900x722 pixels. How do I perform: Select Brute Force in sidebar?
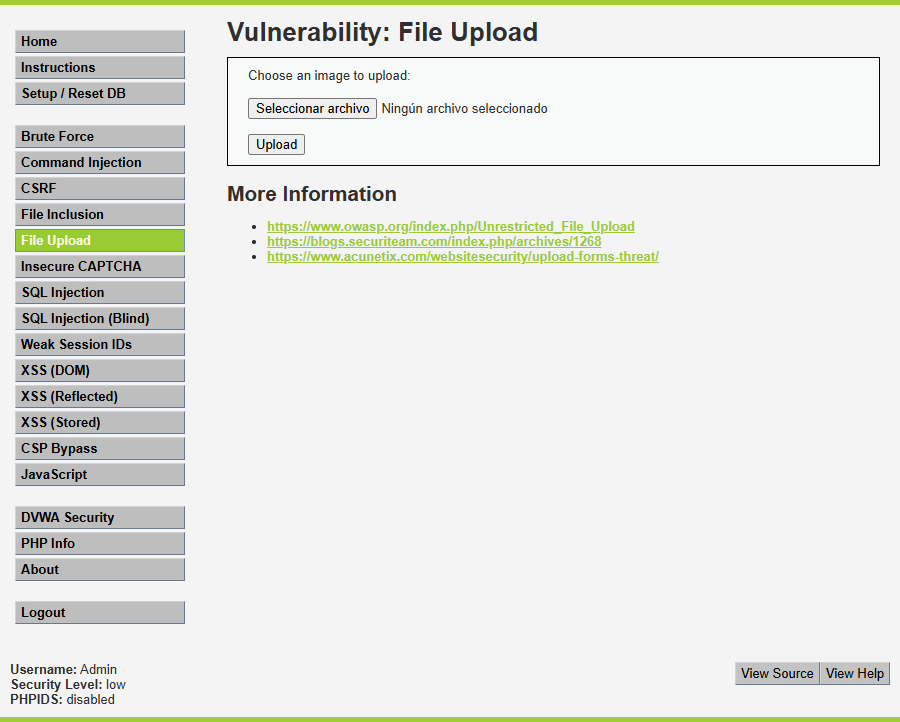click(100, 136)
